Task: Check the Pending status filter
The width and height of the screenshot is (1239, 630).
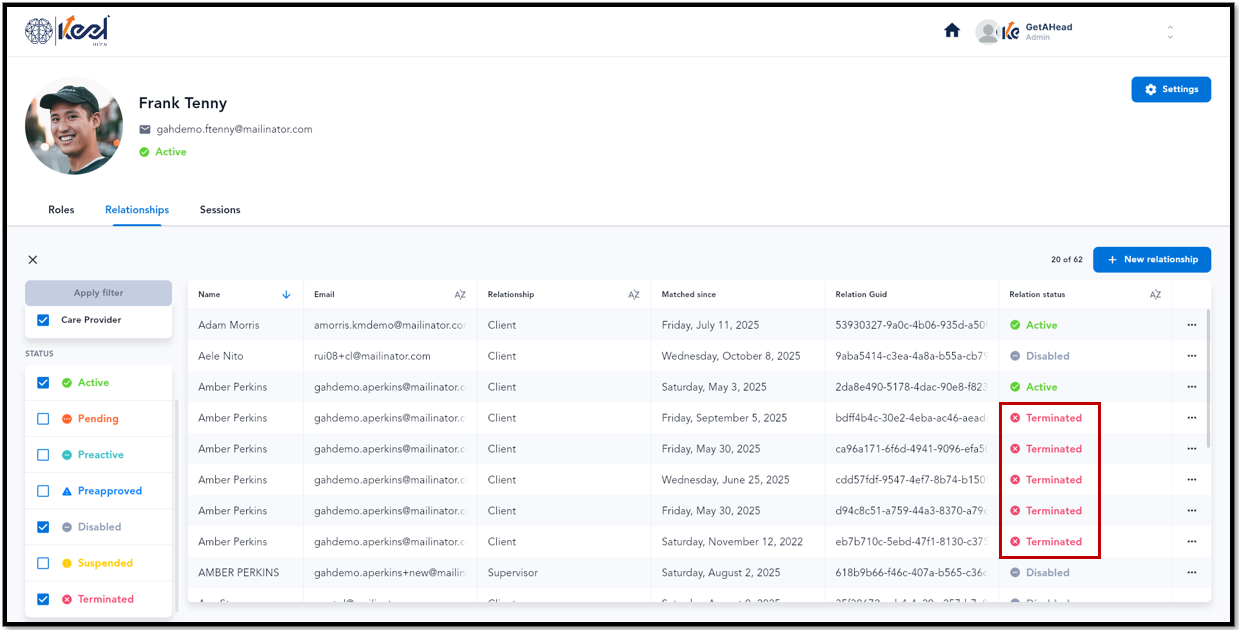Action: tap(43, 419)
